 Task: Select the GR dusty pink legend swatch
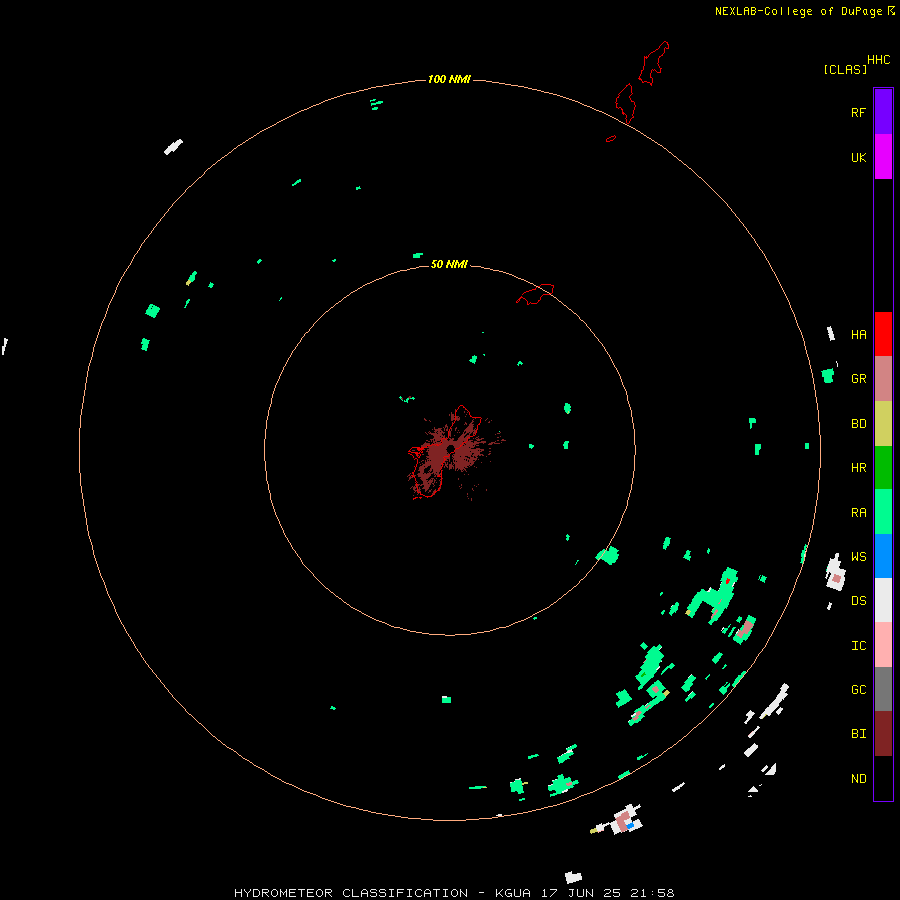[883, 379]
